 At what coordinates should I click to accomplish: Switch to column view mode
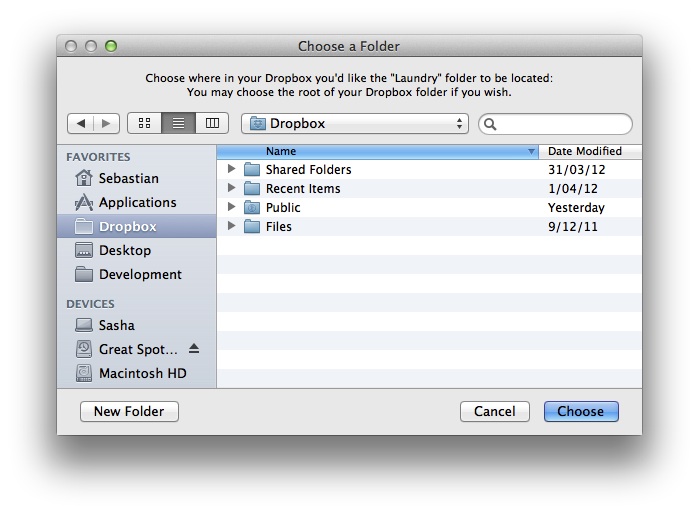click(211, 123)
